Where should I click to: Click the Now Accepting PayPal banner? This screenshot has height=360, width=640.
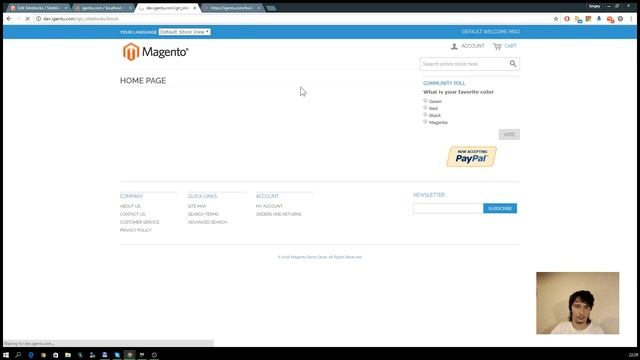pyautogui.click(x=472, y=157)
